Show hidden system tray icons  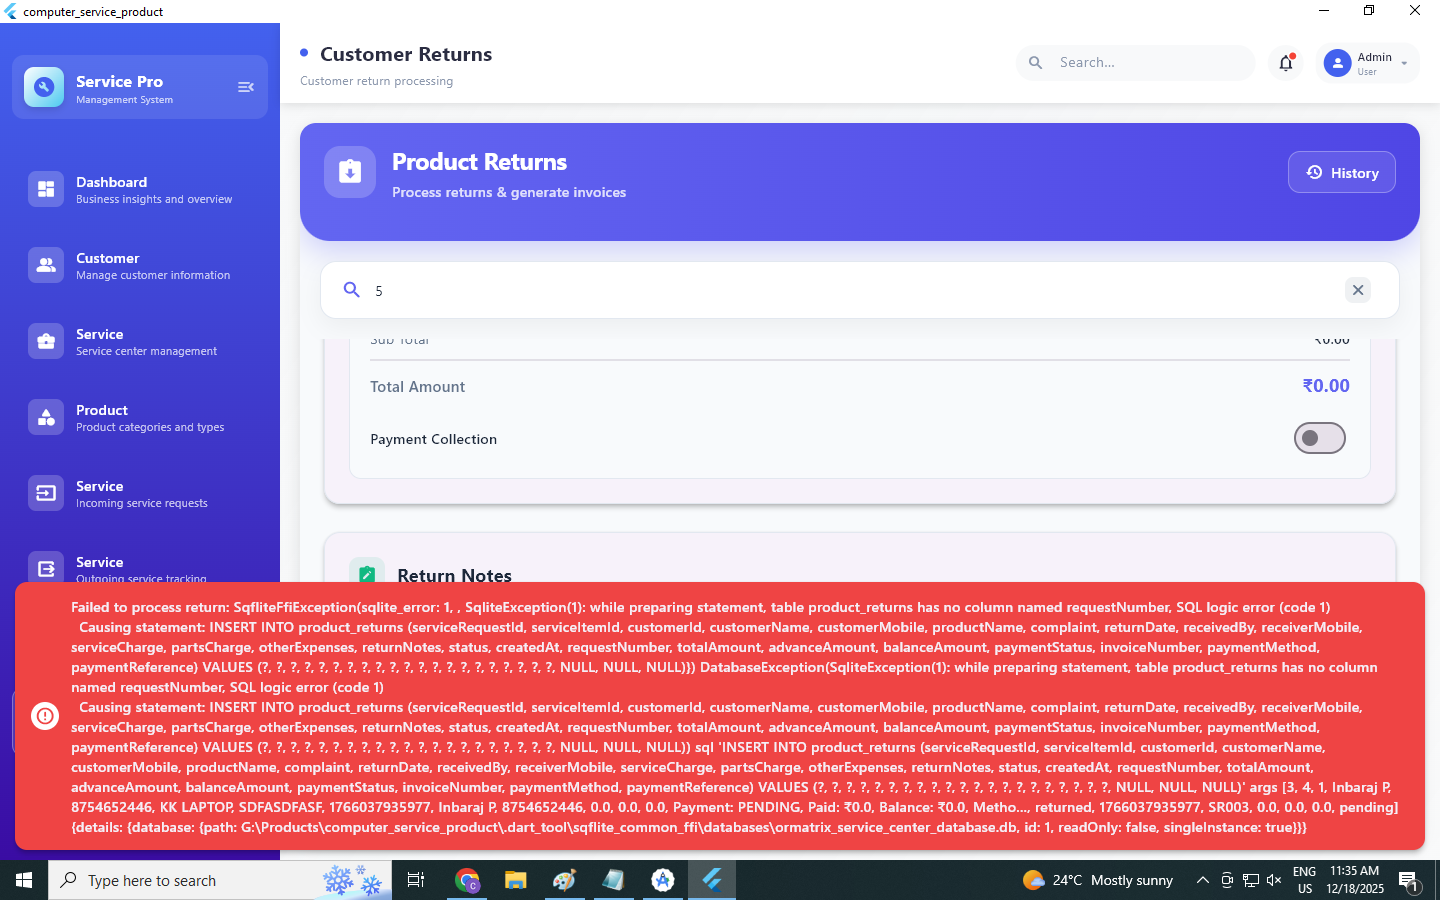1202,880
